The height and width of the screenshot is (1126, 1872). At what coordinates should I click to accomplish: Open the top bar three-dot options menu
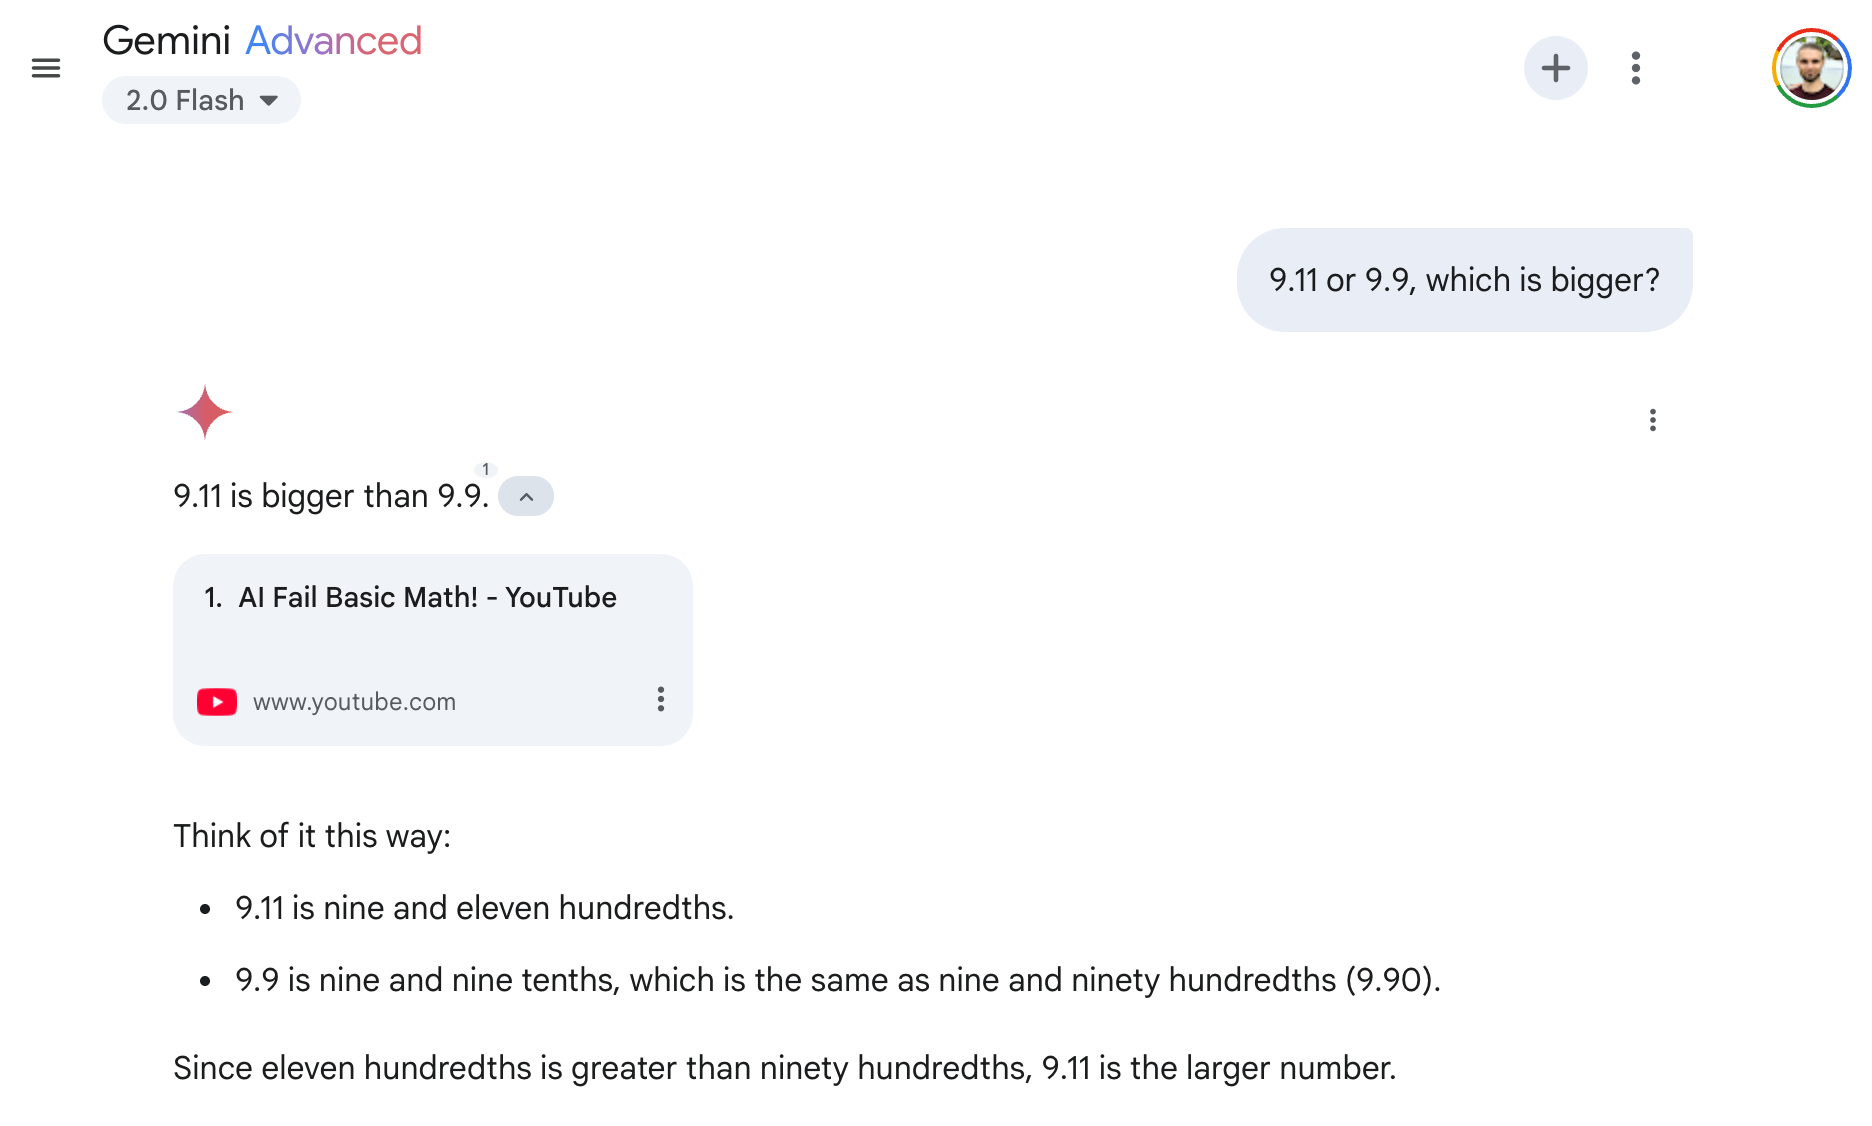(1635, 68)
